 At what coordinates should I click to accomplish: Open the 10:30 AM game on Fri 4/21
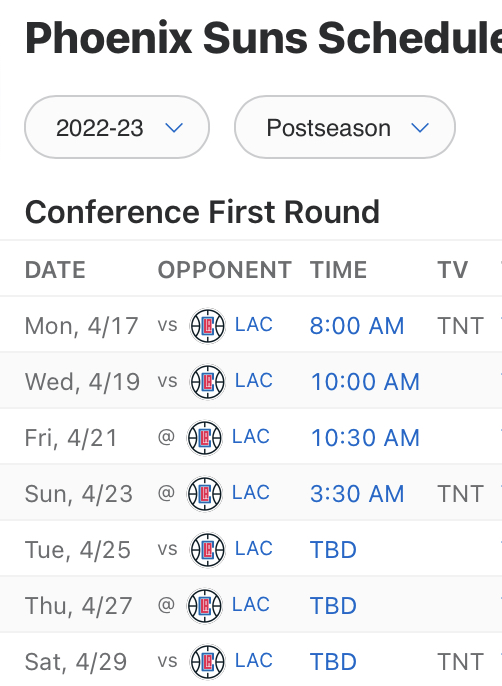tap(365, 438)
